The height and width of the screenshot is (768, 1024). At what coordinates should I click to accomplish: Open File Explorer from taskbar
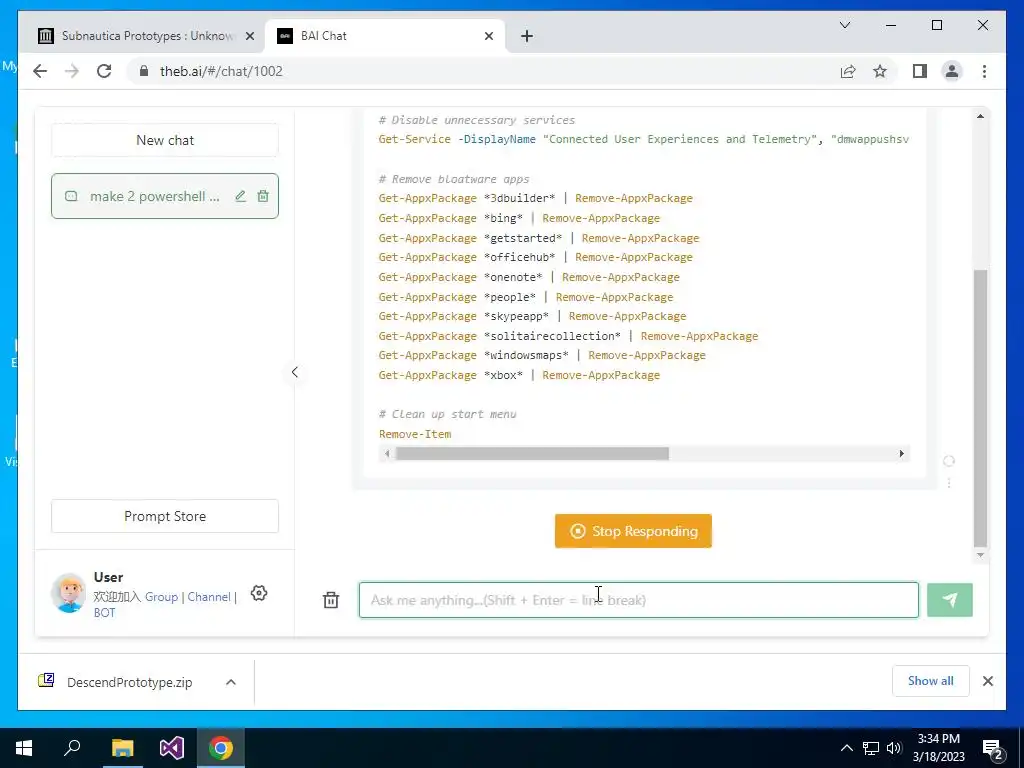coord(122,748)
